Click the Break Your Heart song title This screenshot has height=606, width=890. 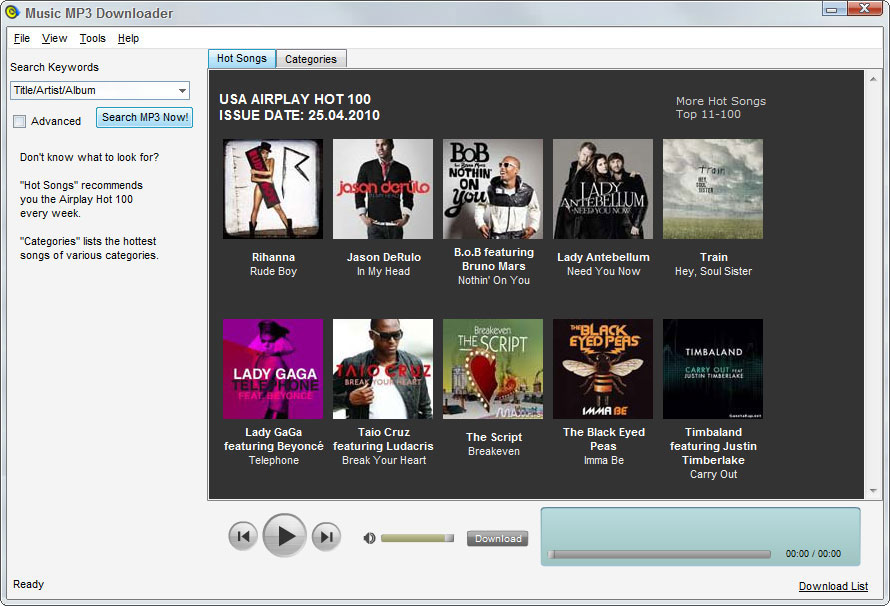click(384, 460)
